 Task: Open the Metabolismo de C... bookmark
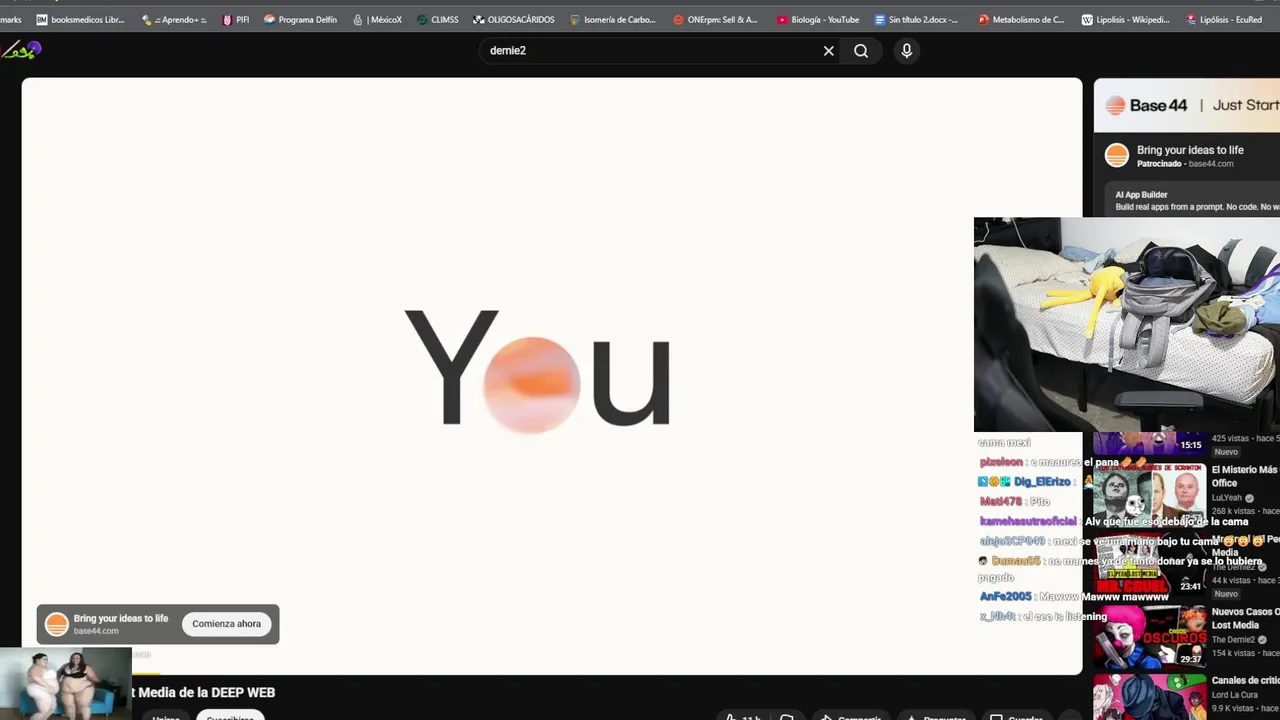click(x=1022, y=19)
